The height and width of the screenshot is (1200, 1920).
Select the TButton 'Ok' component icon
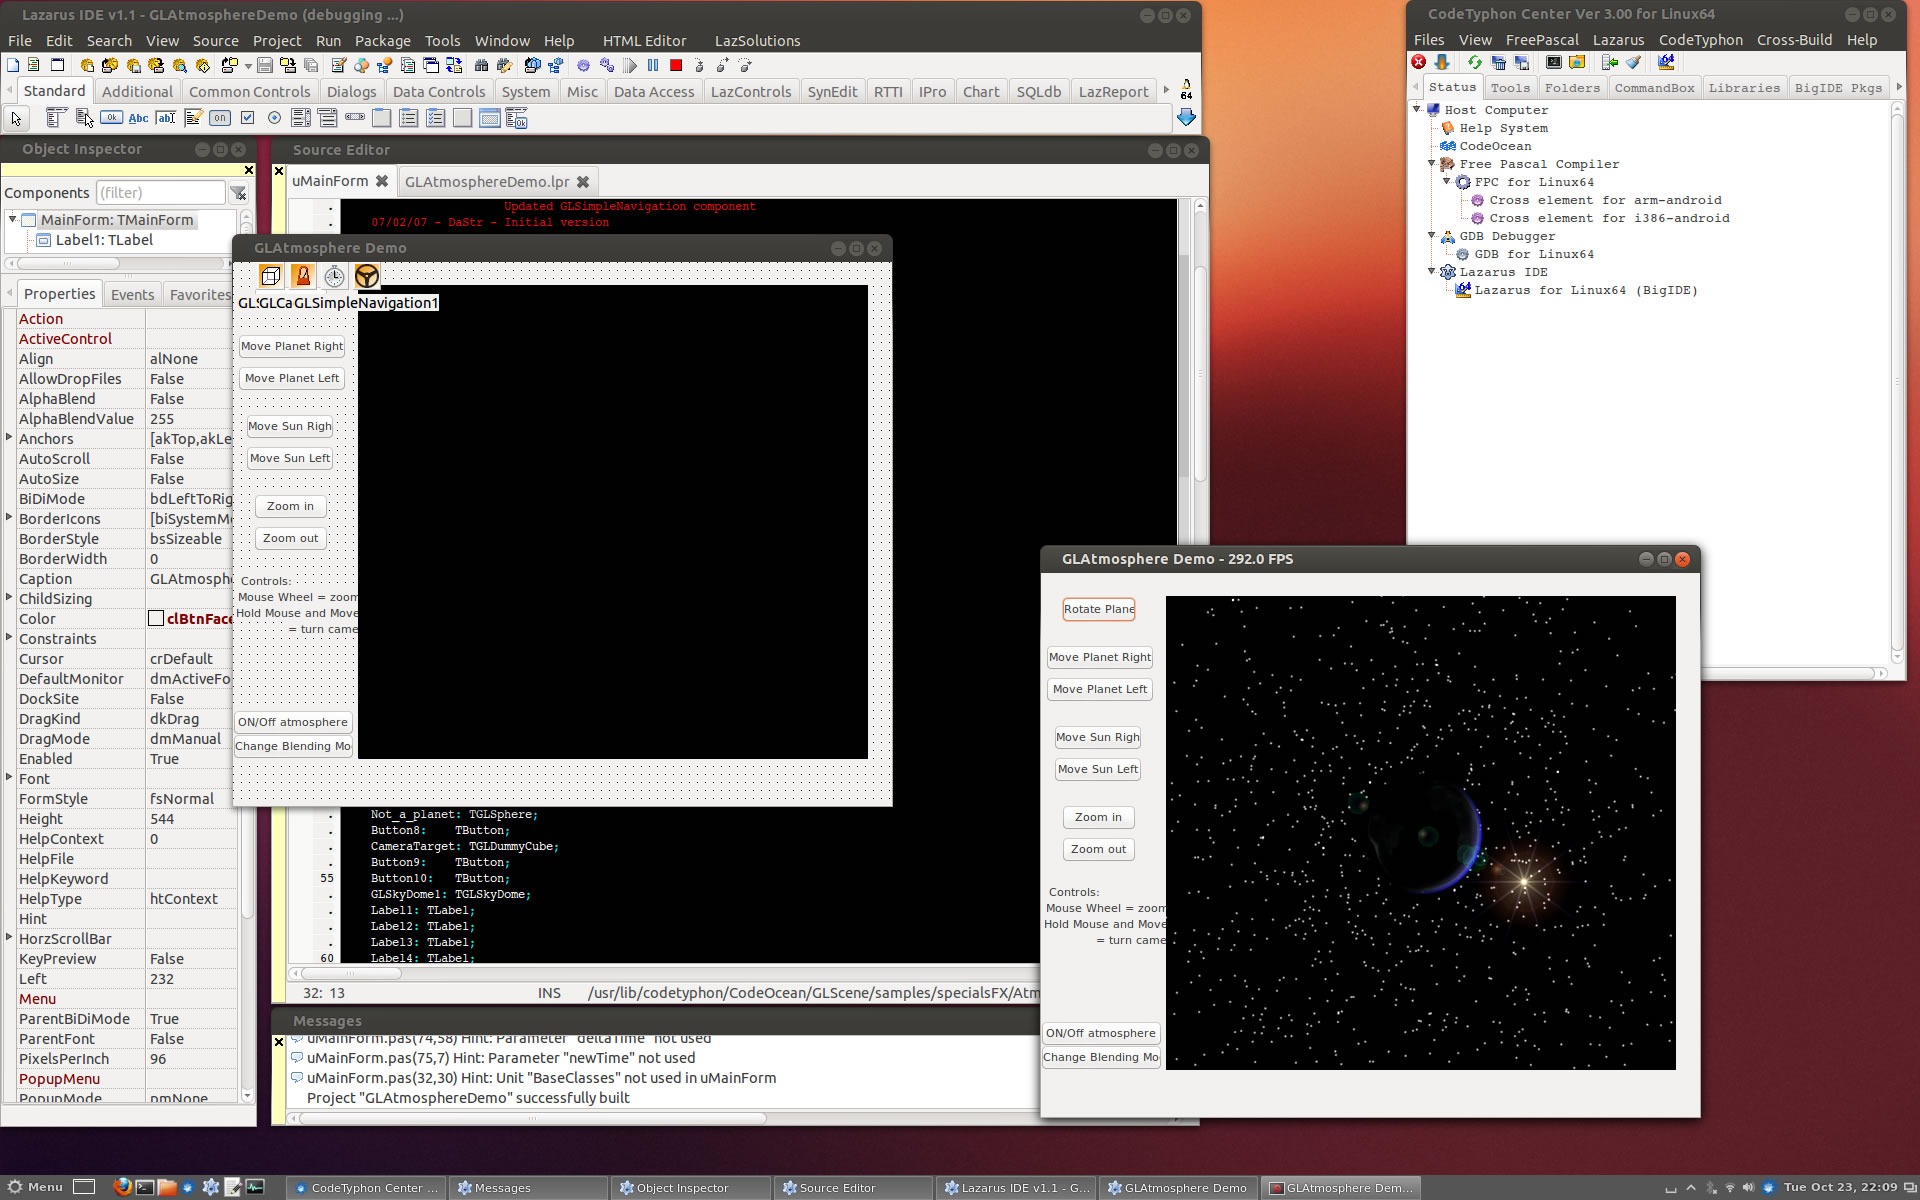[x=112, y=118]
